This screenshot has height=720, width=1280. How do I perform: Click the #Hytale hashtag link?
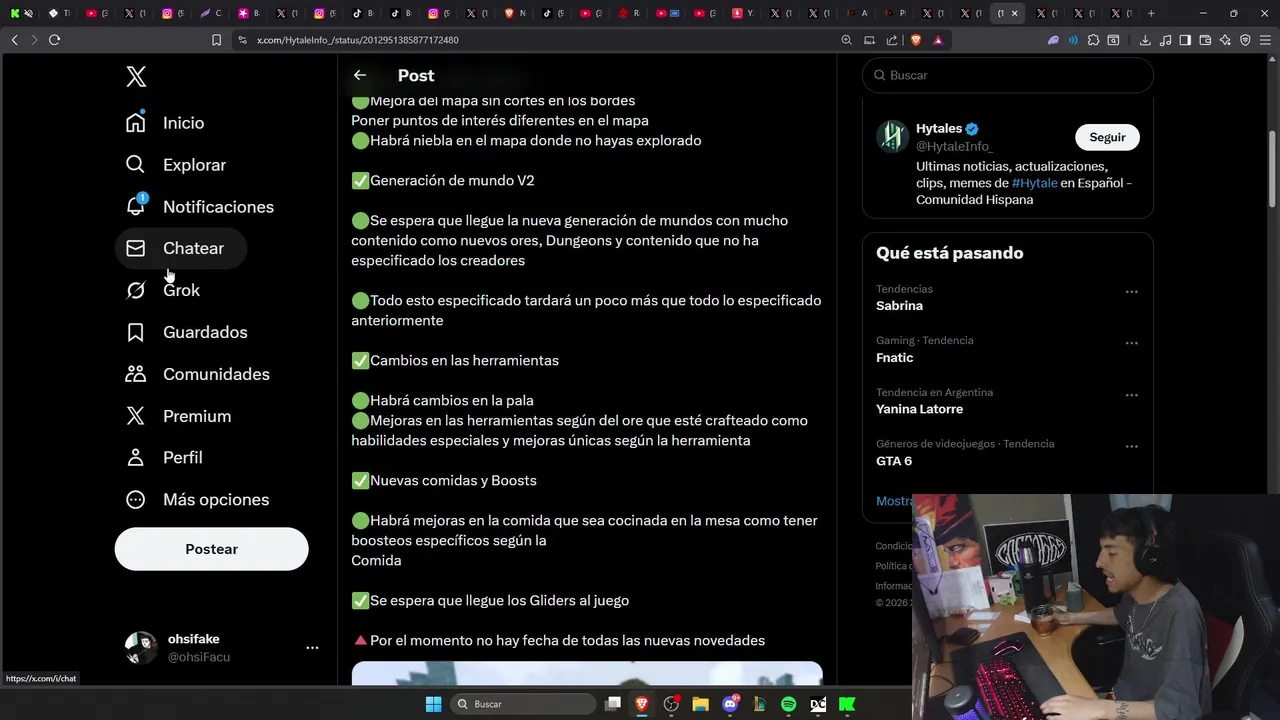pos(1034,183)
